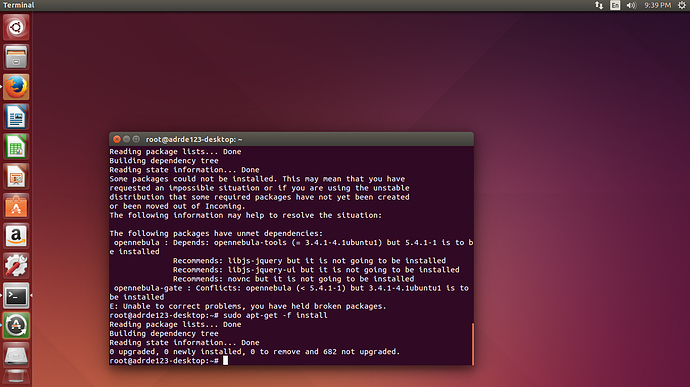Open Ubuntu Software Center icon
The height and width of the screenshot is (387, 690).
16,206
